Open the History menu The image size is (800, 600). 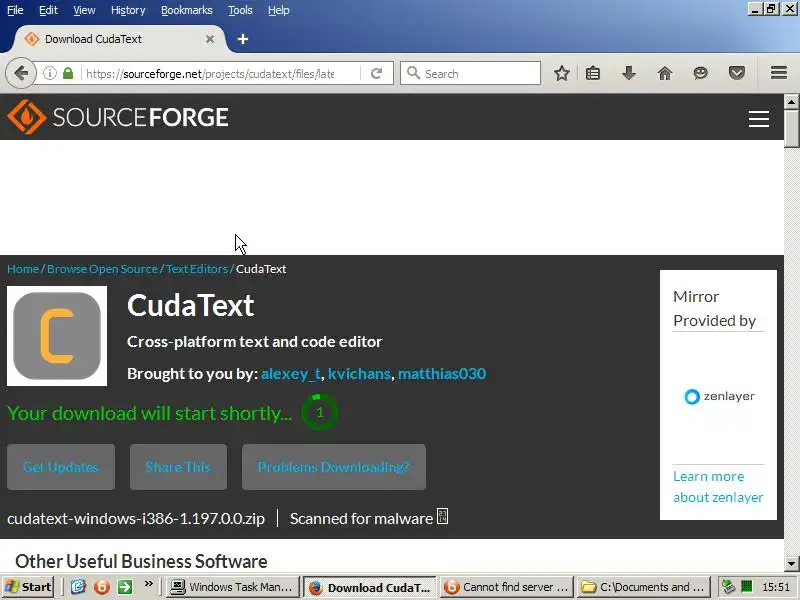coord(128,10)
